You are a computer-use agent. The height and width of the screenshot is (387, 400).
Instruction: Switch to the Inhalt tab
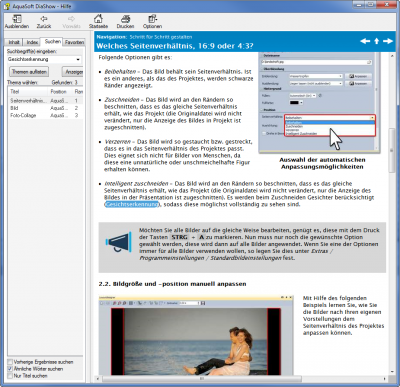[x=14, y=42]
